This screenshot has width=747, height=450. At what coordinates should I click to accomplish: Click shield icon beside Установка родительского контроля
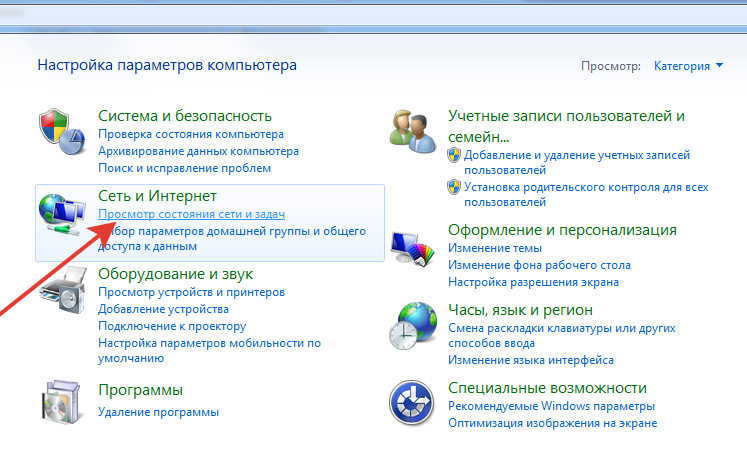click(454, 187)
